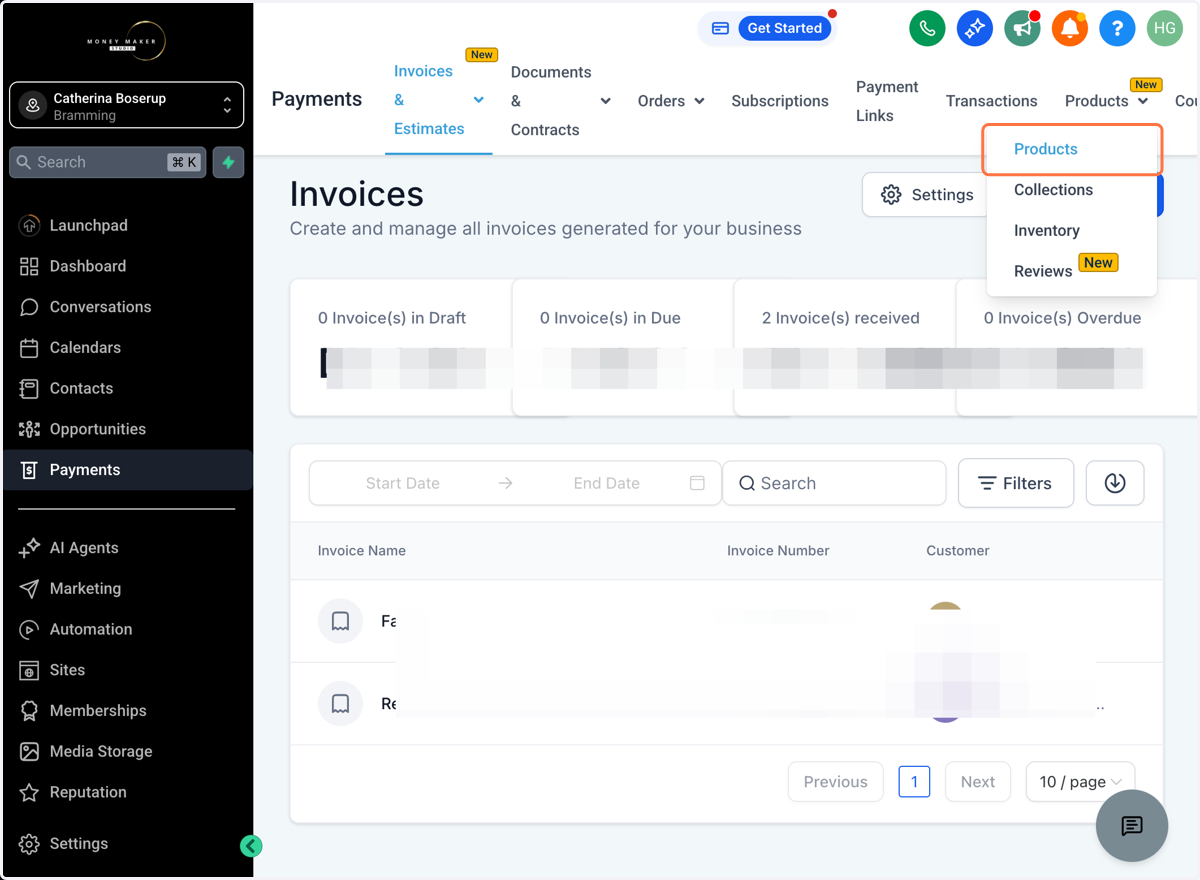
Task: Click the Automation sidebar icon
Action: click(x=29, y=629)
